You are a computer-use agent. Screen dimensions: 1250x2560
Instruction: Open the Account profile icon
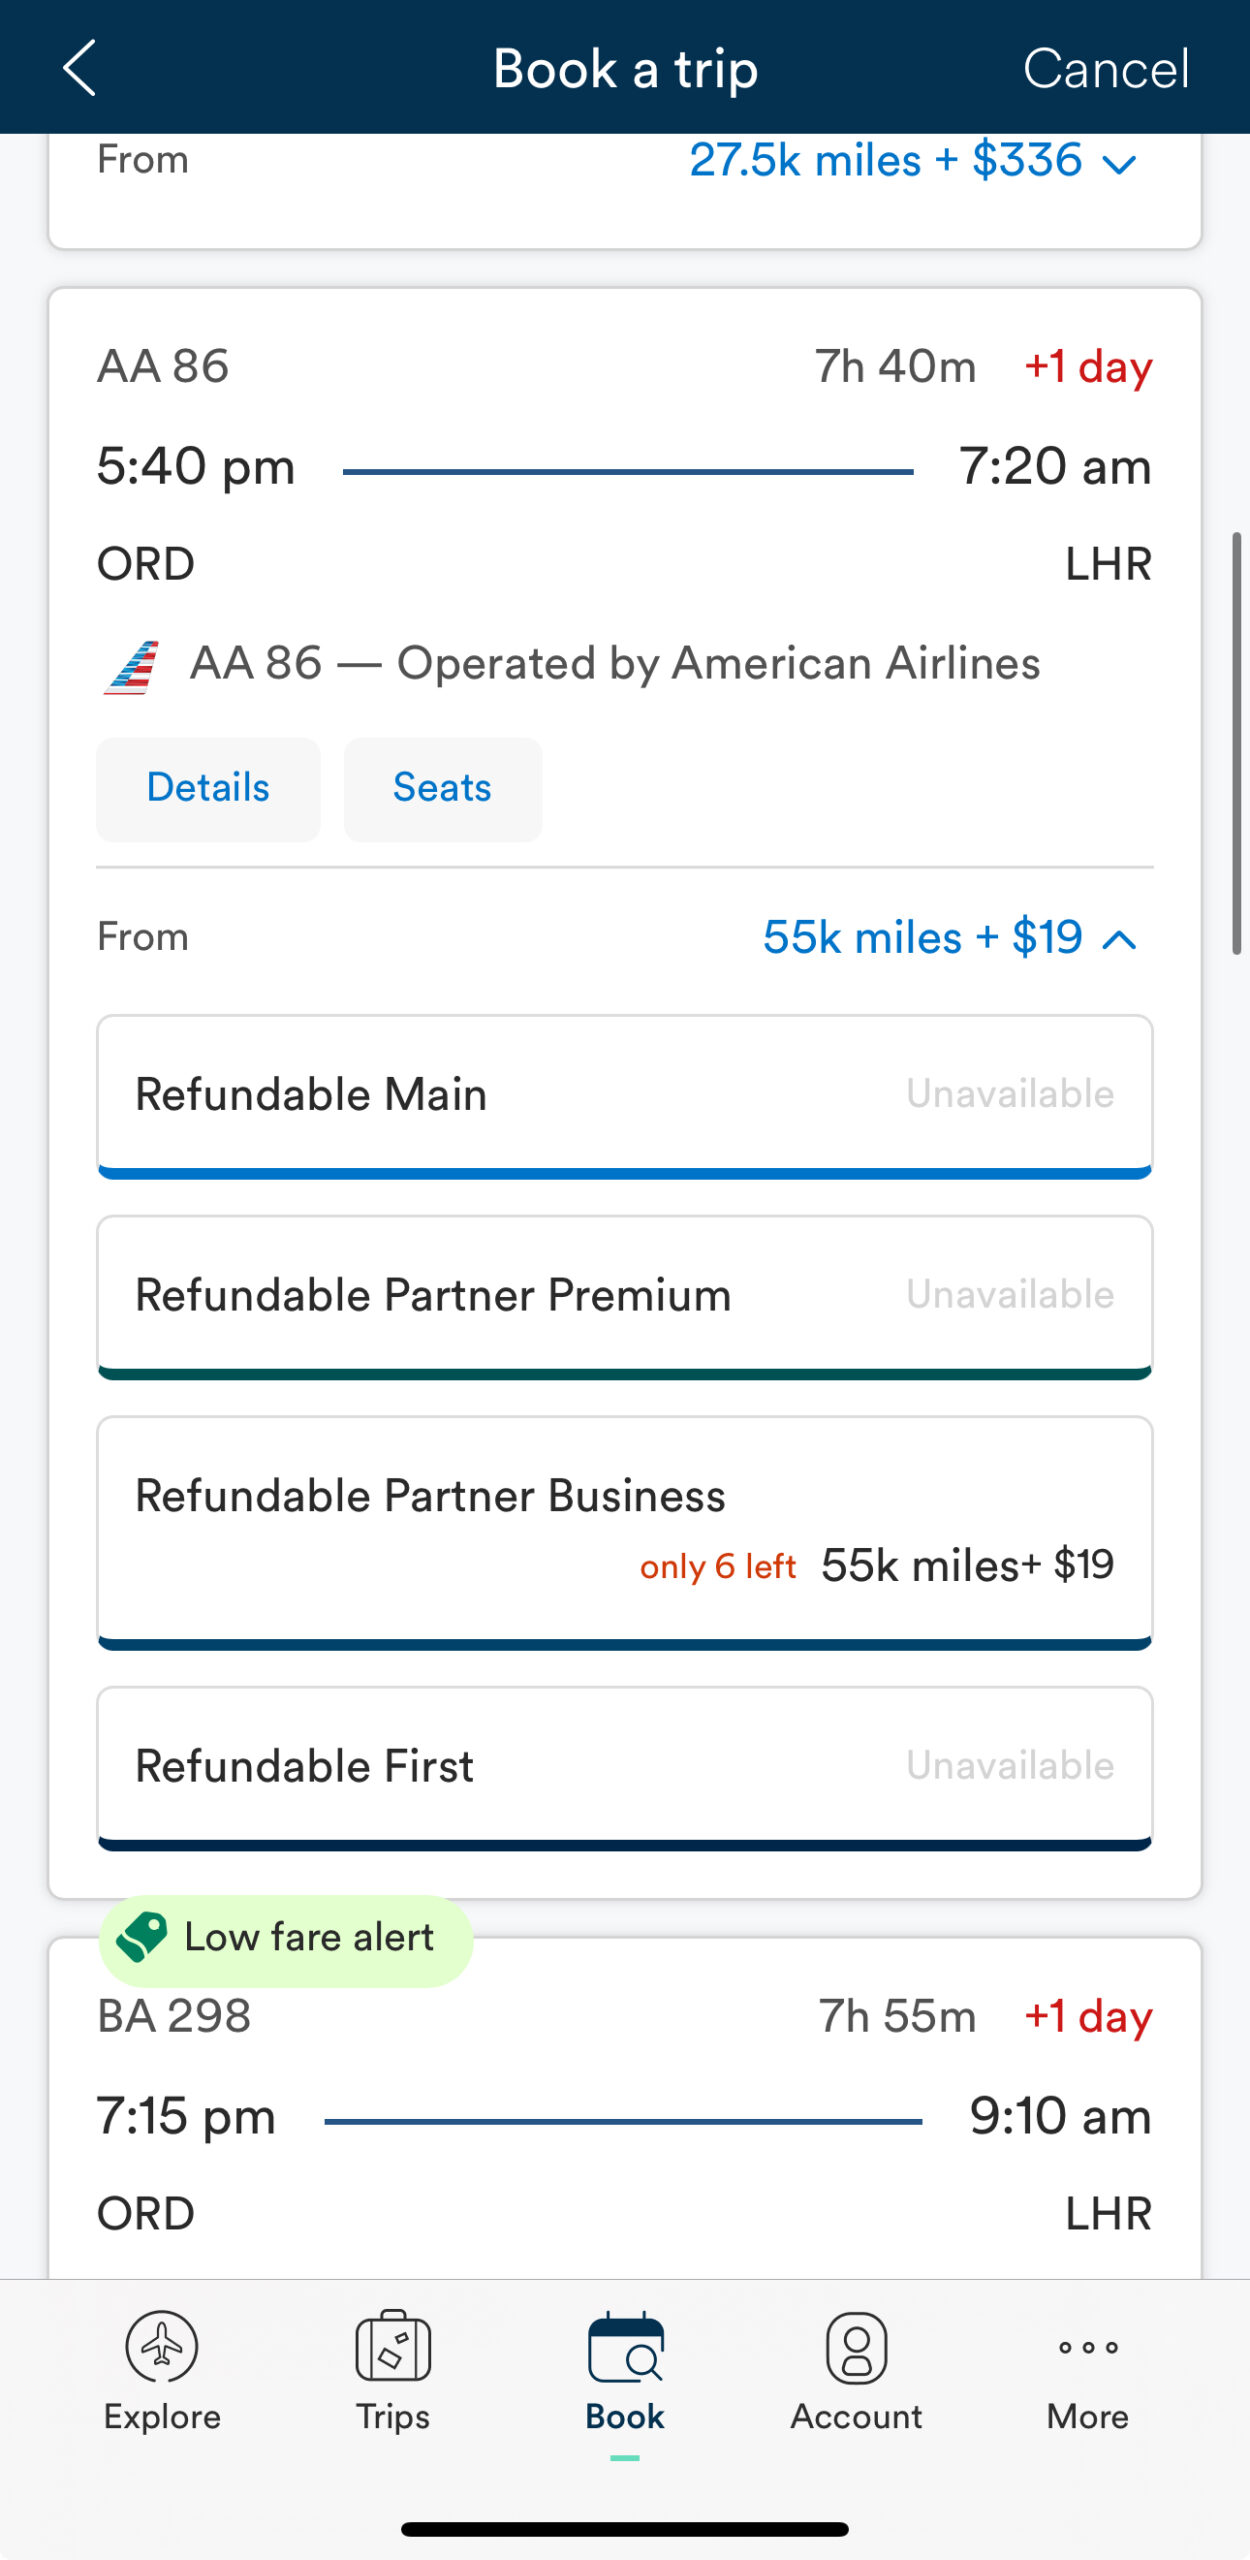(x=856, y=2346)
